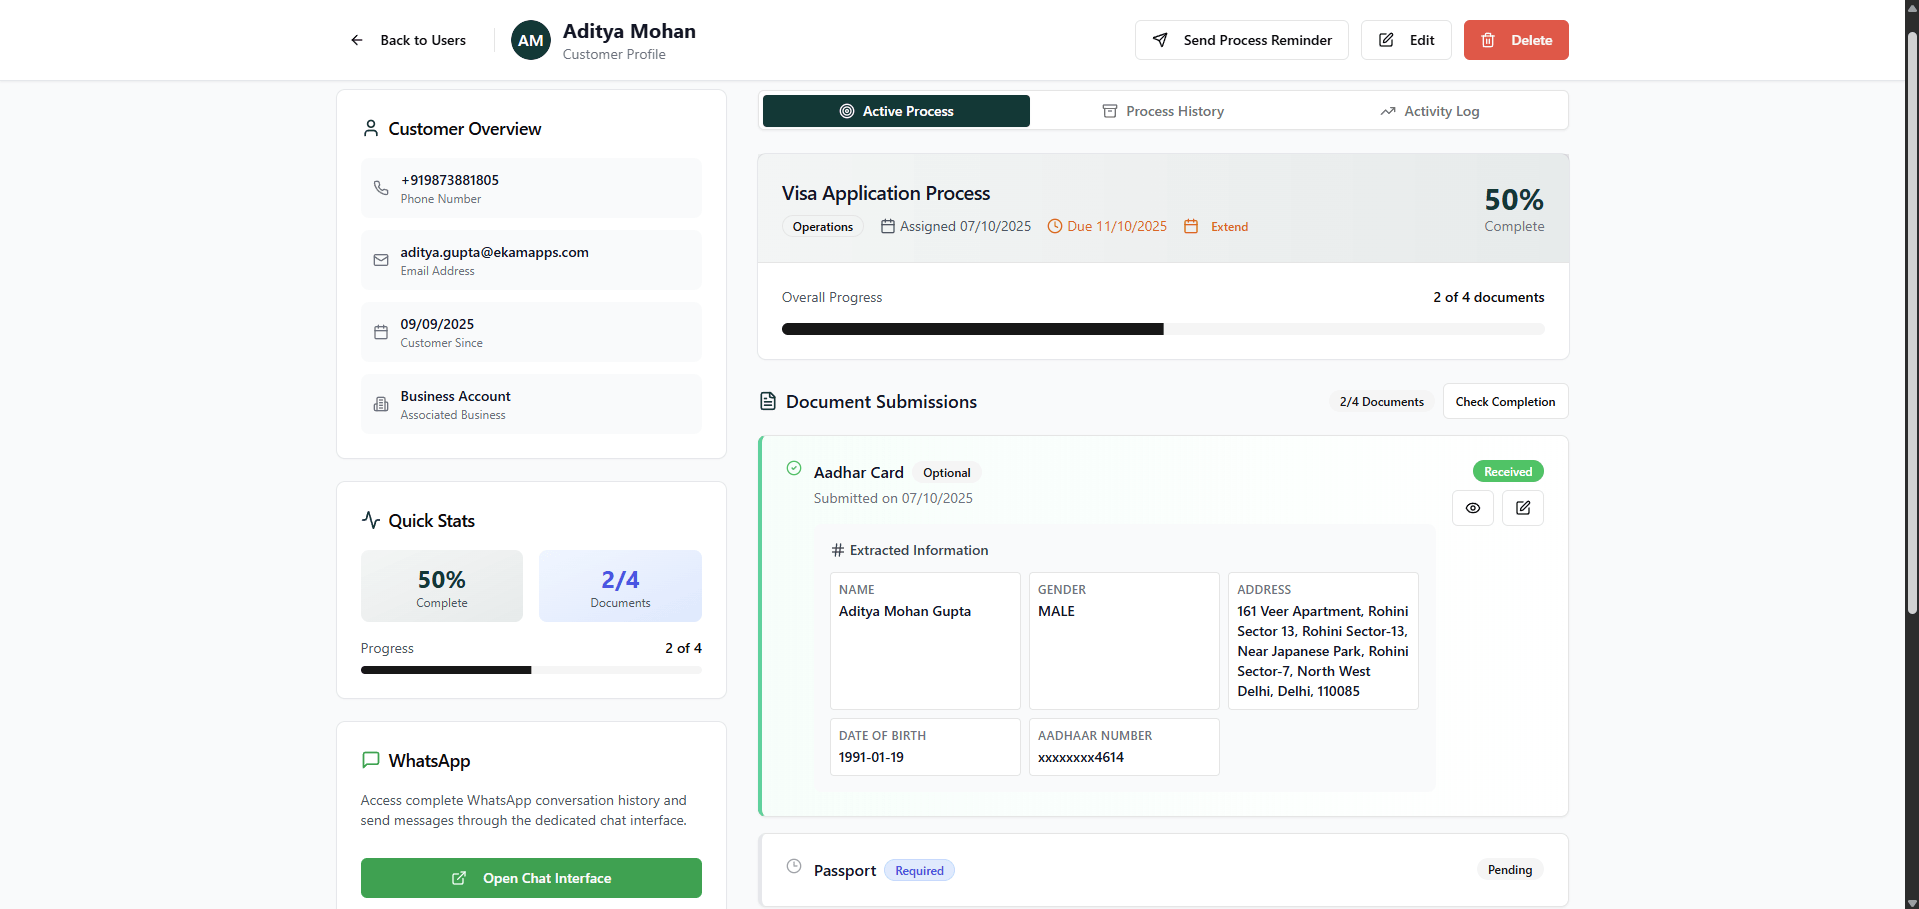
Task: Click the Check Completion button
Action: tap(1505, 402)
